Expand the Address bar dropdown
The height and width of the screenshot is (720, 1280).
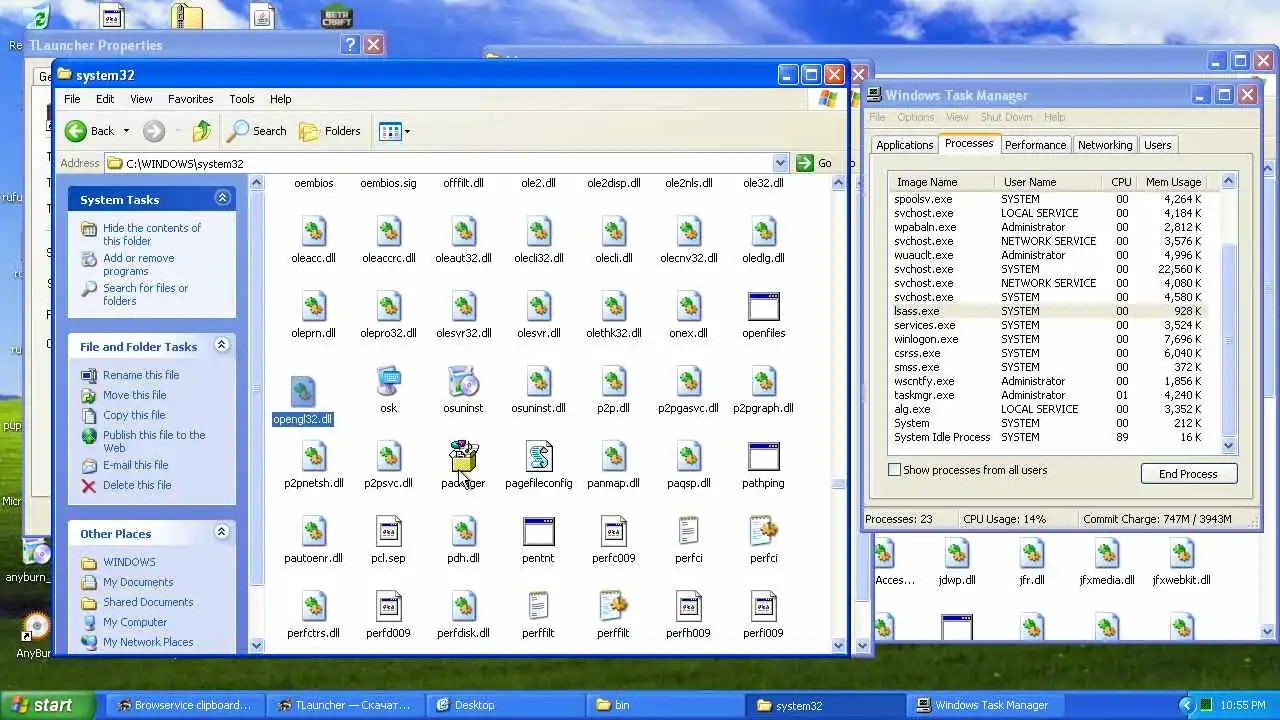(x=780, y=163)
